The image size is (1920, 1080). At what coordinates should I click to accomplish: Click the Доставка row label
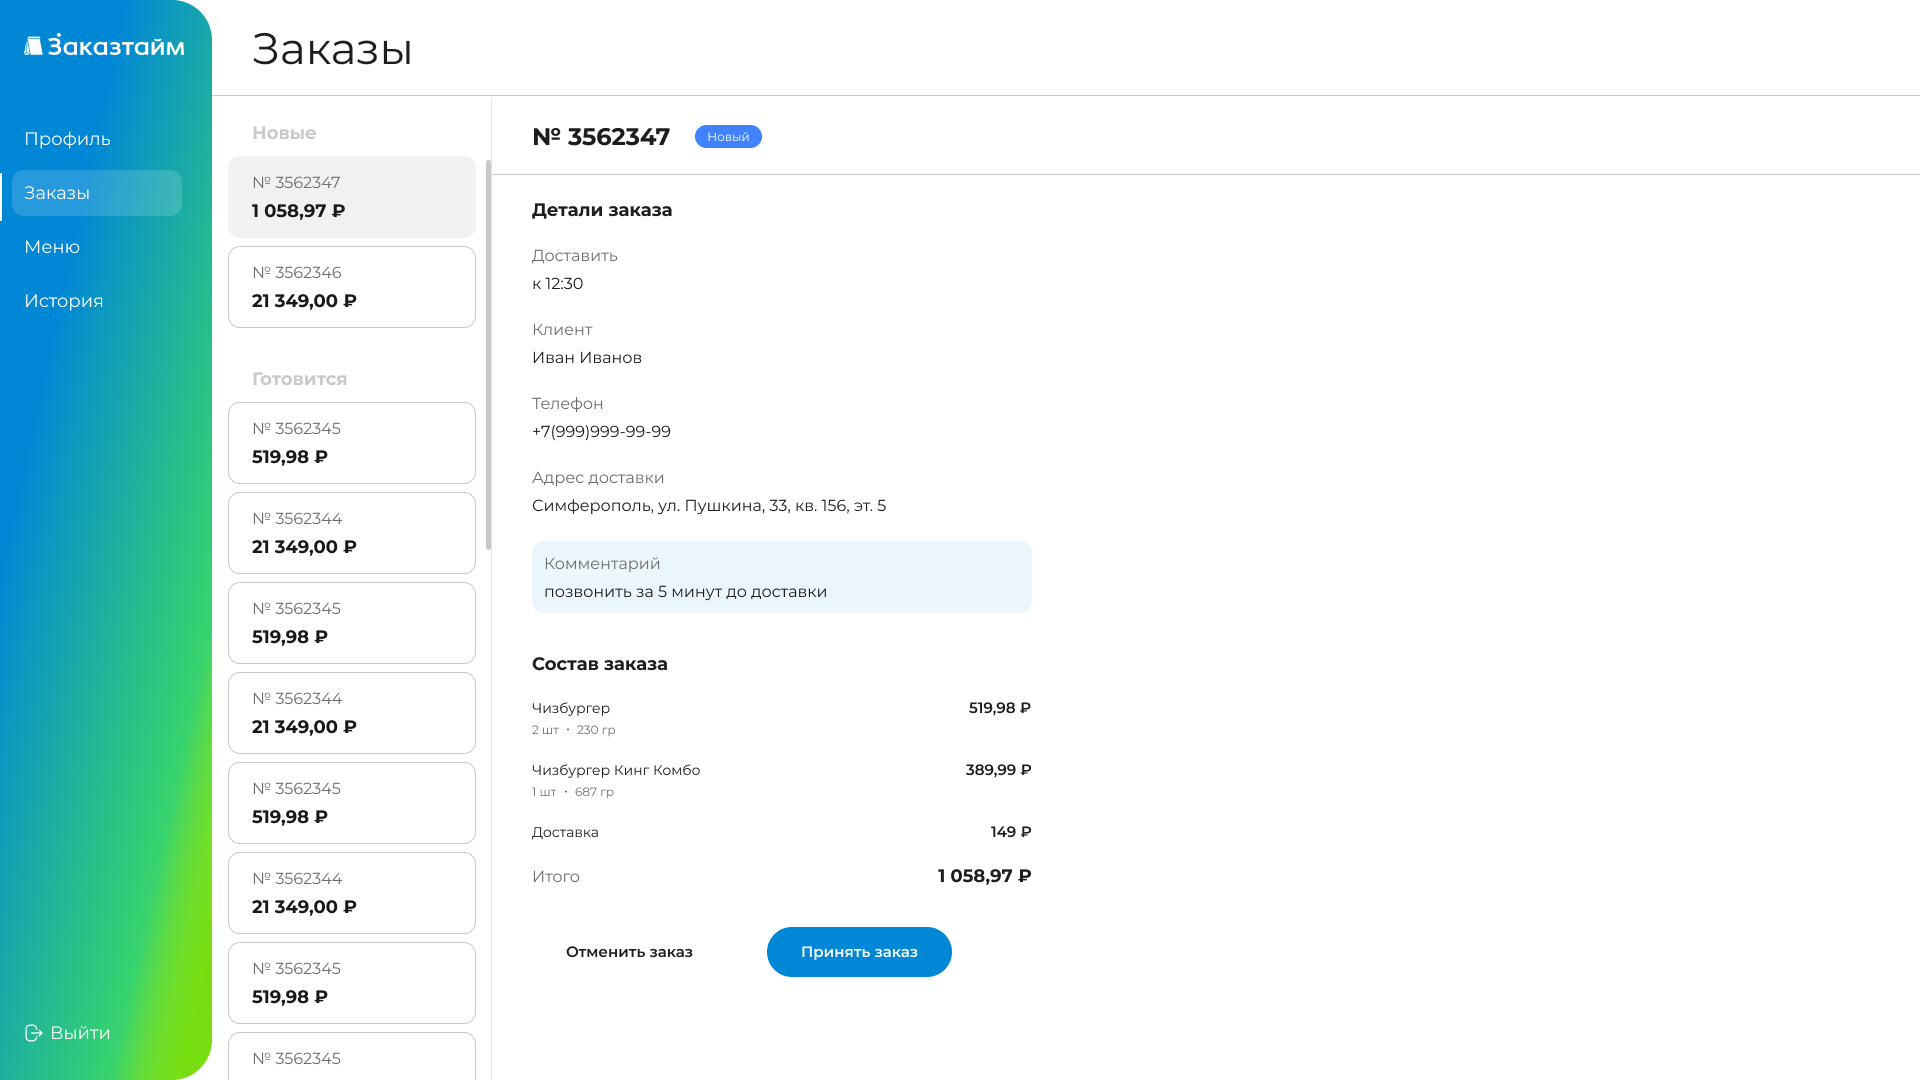pos(565,832)
